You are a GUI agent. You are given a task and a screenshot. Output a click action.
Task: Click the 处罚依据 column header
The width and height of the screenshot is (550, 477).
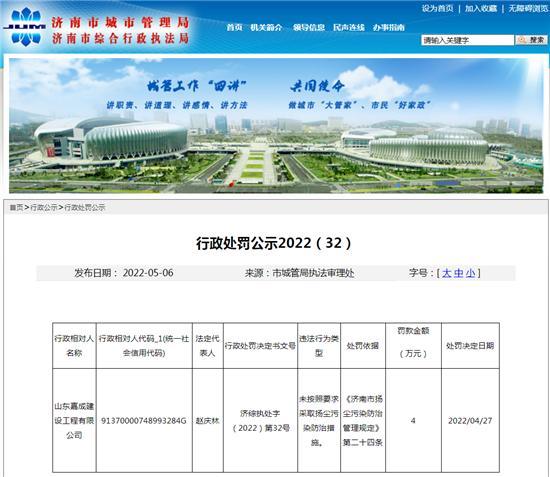(x=363, y=346)
